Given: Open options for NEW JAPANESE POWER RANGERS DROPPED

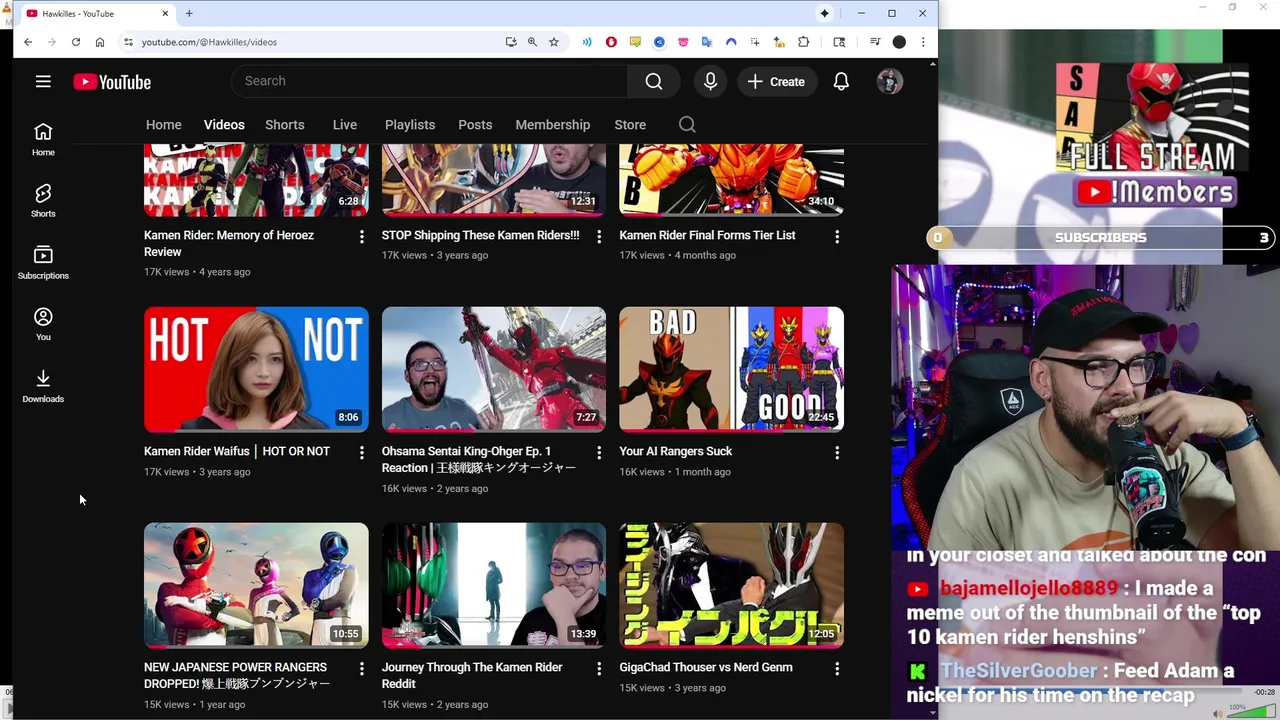Looking at the screenshot, I should [x=362, y=669].
